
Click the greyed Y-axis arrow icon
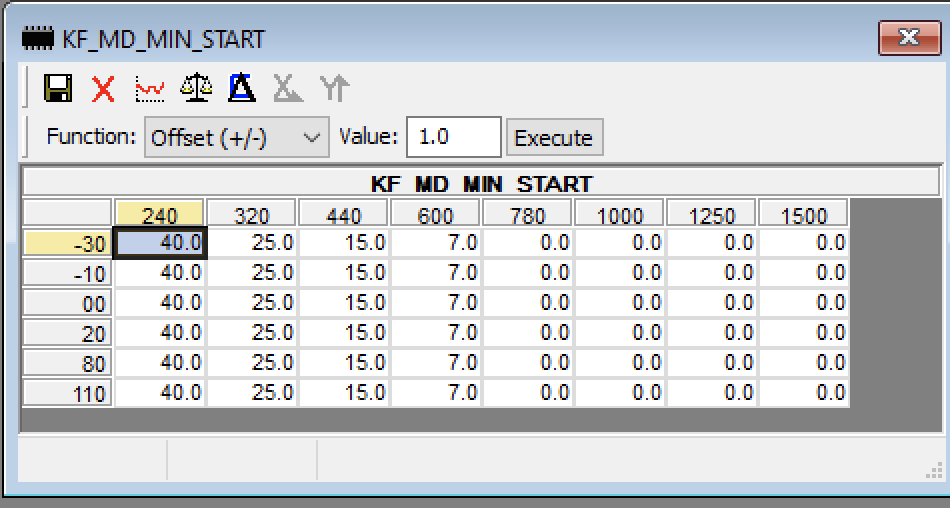coord(334,89)
